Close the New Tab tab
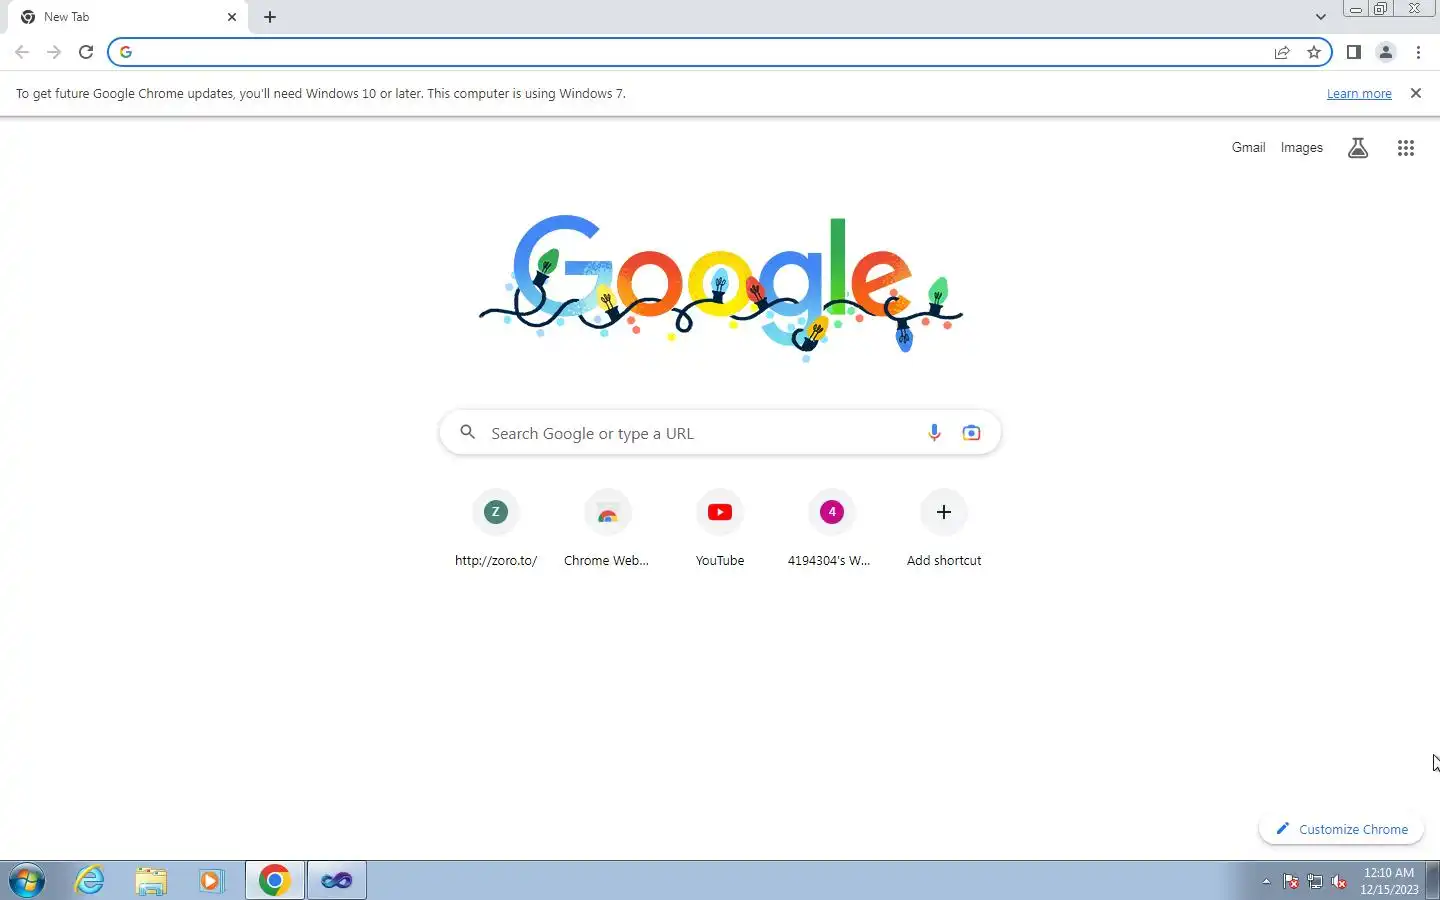1440x900 pixels. 232,17
